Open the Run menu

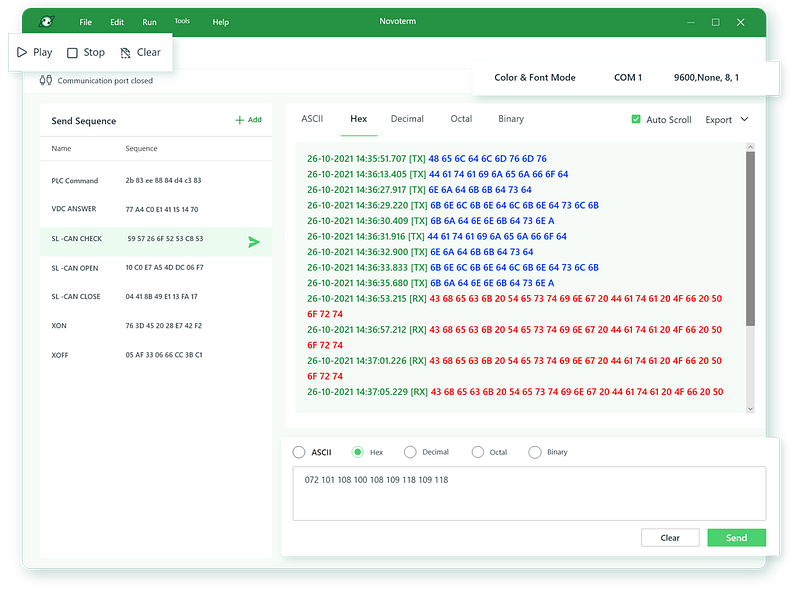(x=149, y=22)
